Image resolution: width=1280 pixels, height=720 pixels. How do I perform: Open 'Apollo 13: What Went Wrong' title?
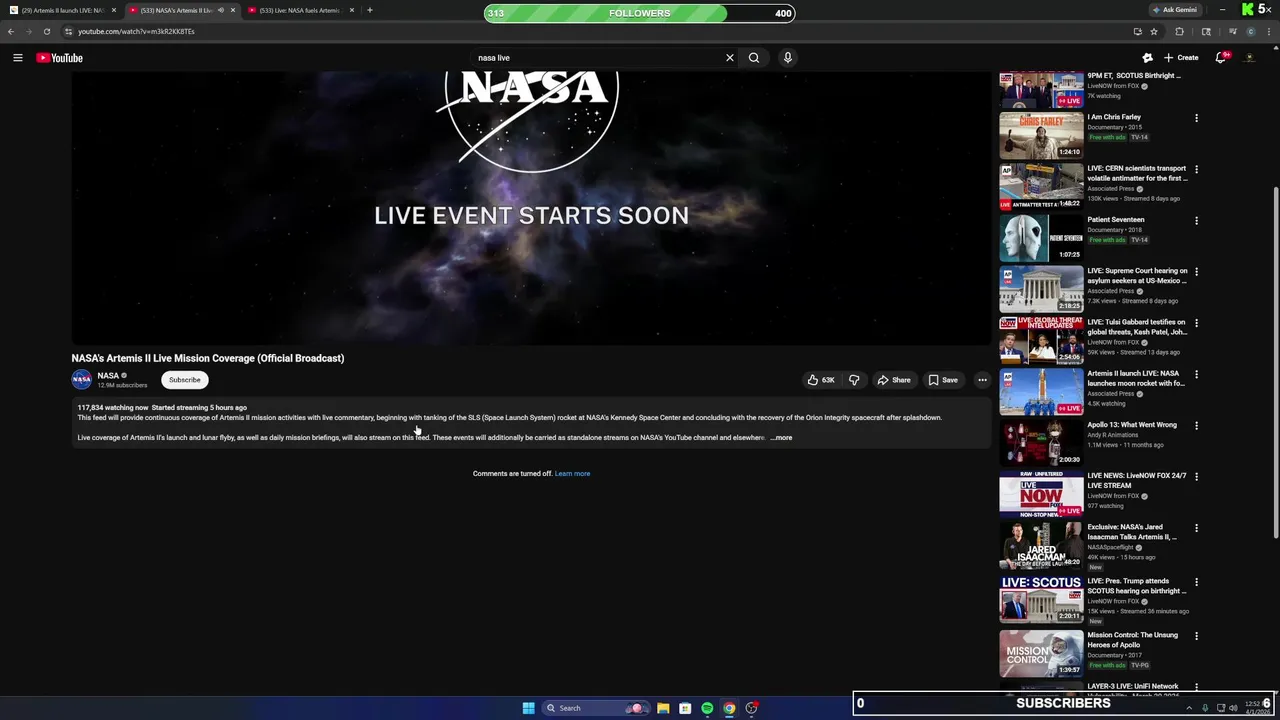(x=1132, y=425)
